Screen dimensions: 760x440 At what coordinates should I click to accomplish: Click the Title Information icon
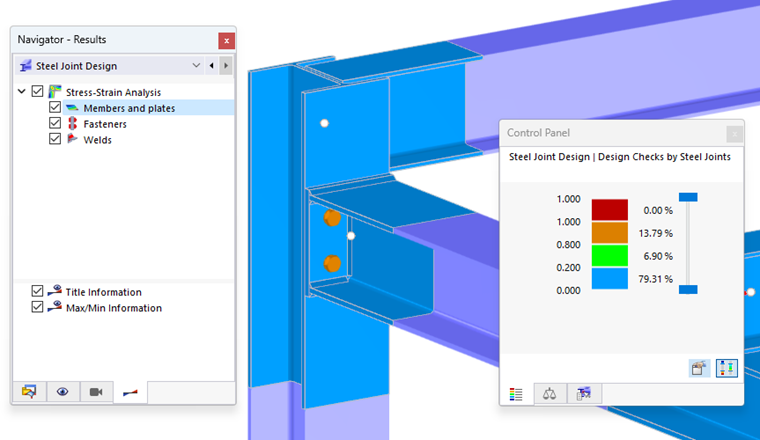(55, 290)
